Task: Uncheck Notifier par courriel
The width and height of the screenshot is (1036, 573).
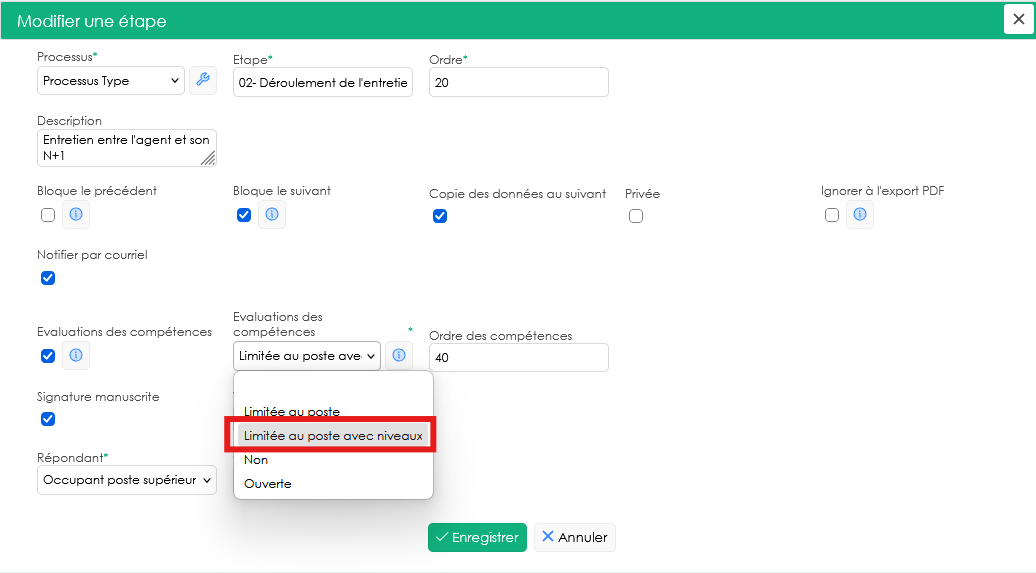Action: click(48, 278)
